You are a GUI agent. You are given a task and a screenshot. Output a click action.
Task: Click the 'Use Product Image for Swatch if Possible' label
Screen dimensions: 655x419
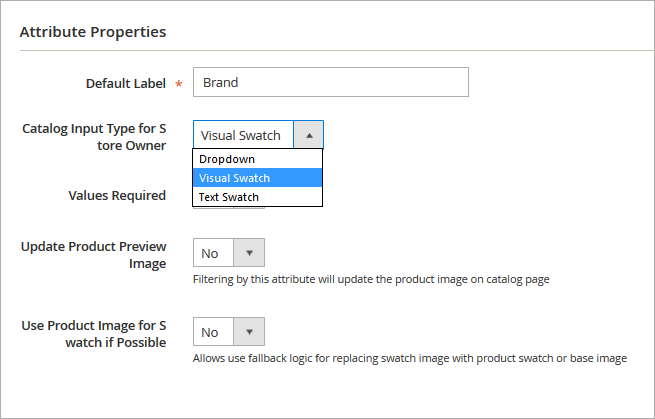coord(94,334)
